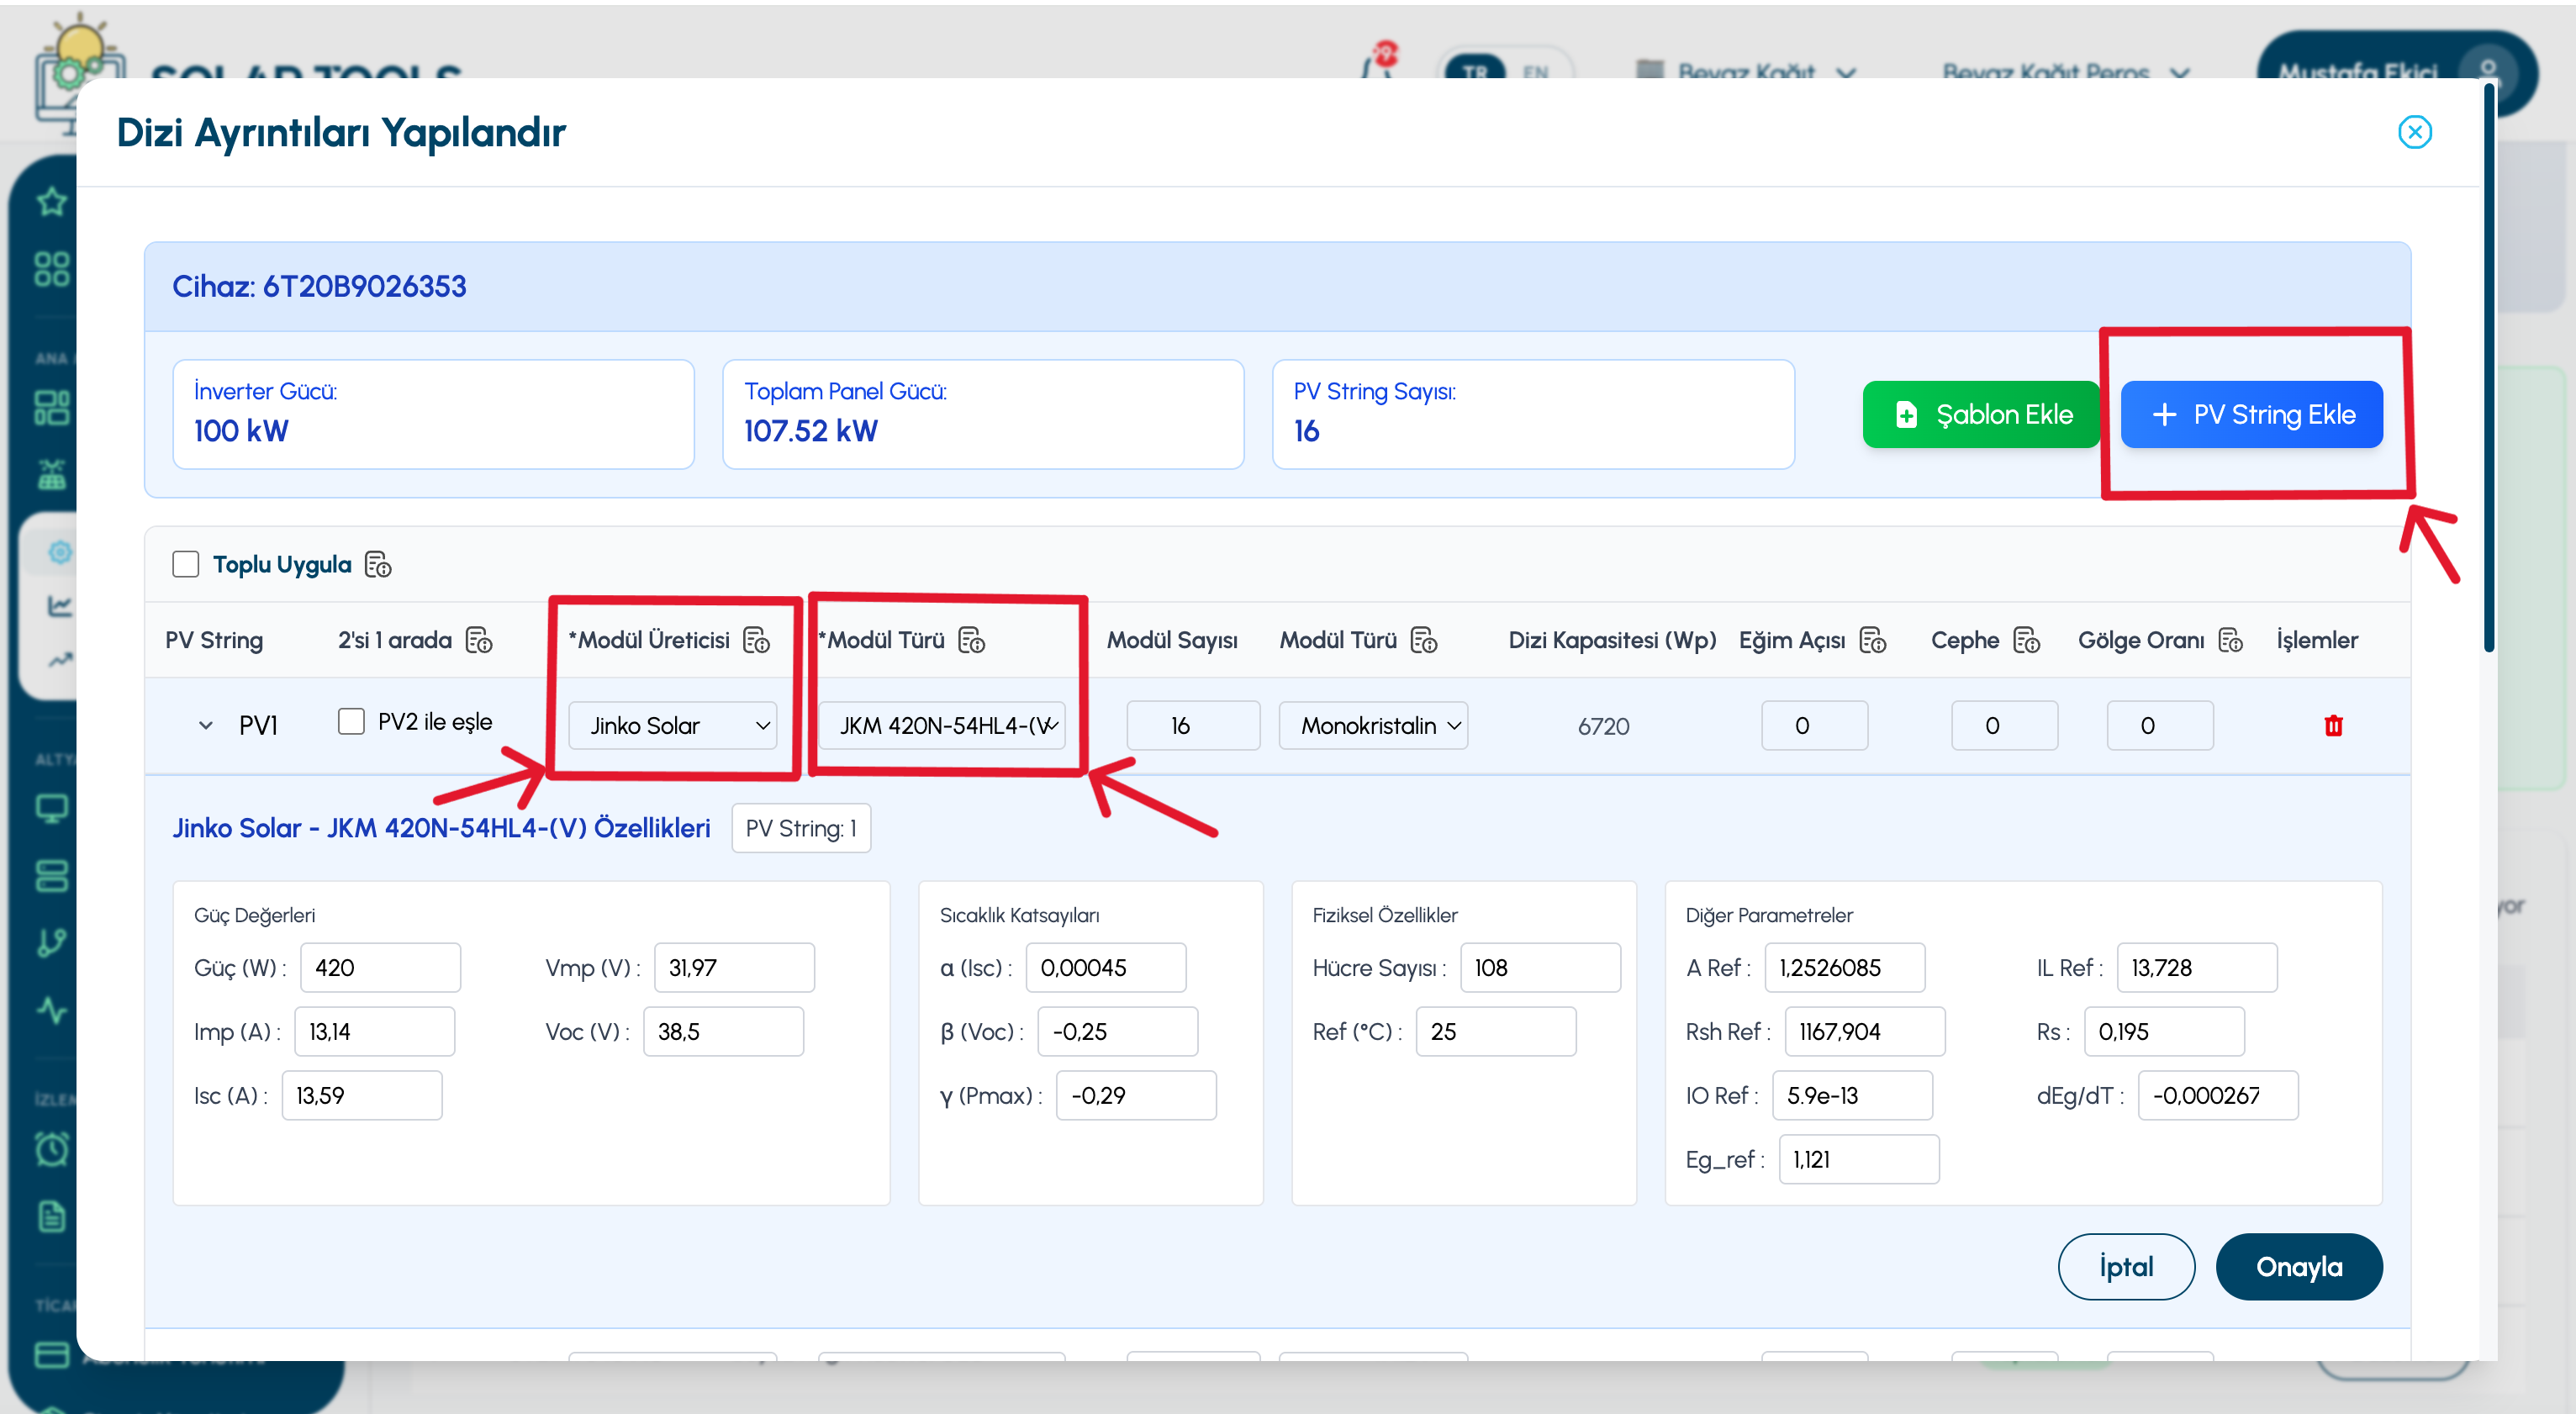Check the PV2 ile eşle box

click(x=351, y=721)
